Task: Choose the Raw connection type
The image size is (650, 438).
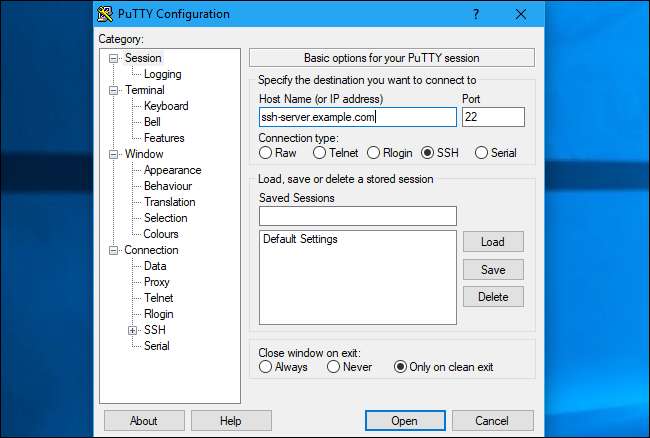Action: [x=266, y=153]
